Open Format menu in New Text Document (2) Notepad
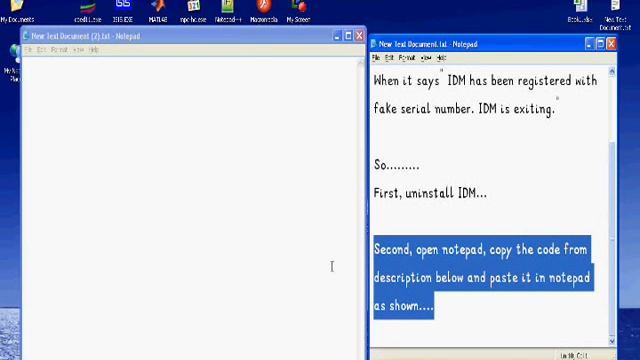 point(59,50)
